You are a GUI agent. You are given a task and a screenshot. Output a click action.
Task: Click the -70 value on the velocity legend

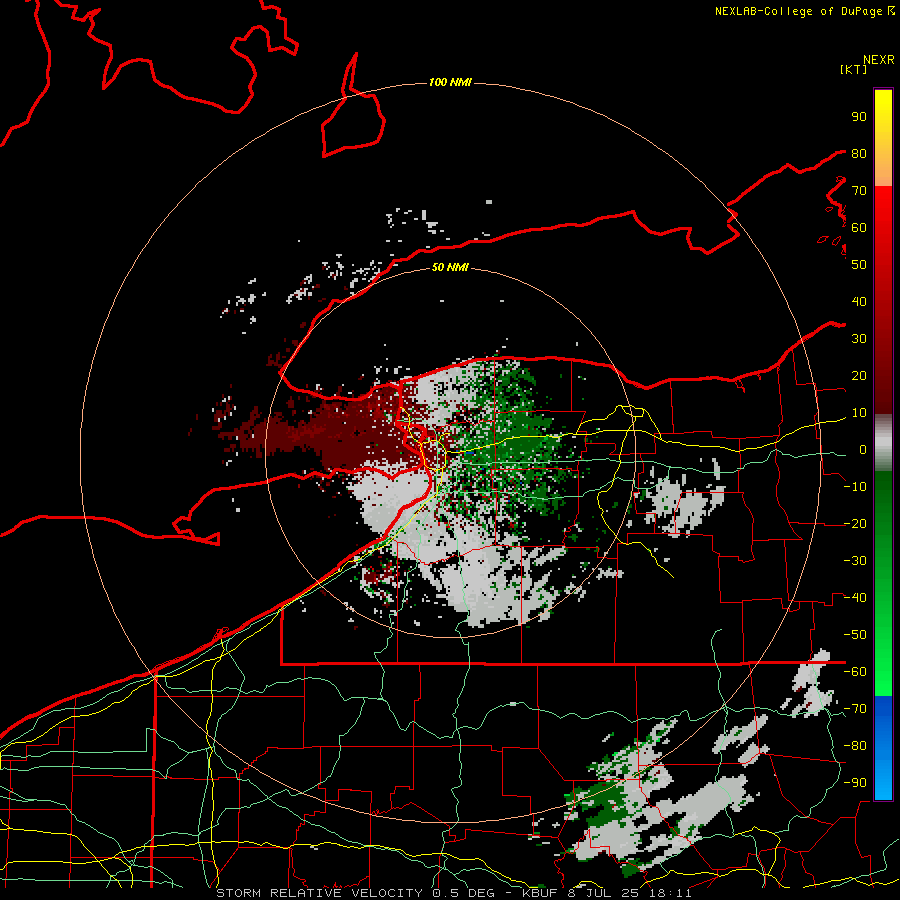(x=855, y=709)
